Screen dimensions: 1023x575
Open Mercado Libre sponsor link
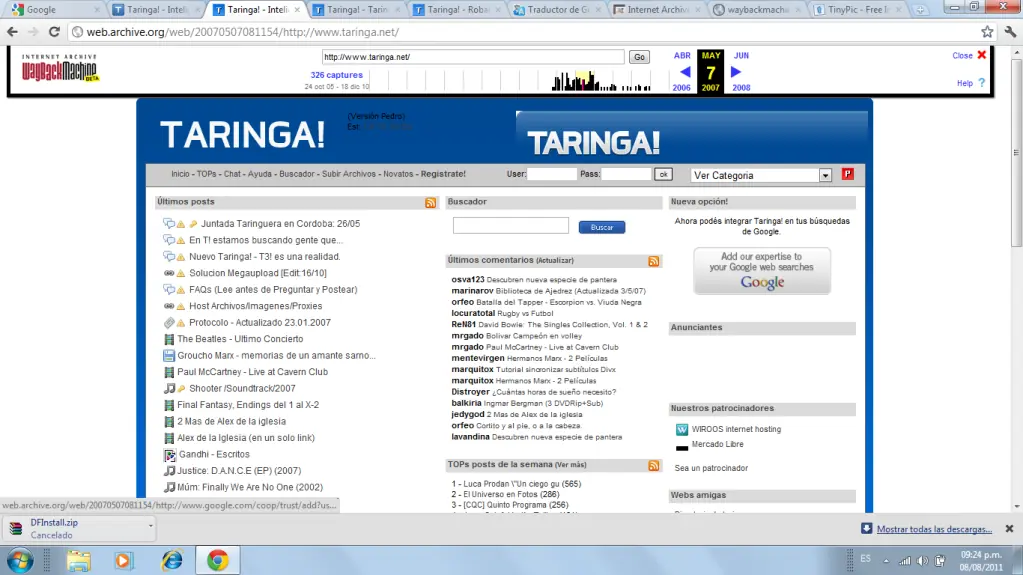coord(718,444)
